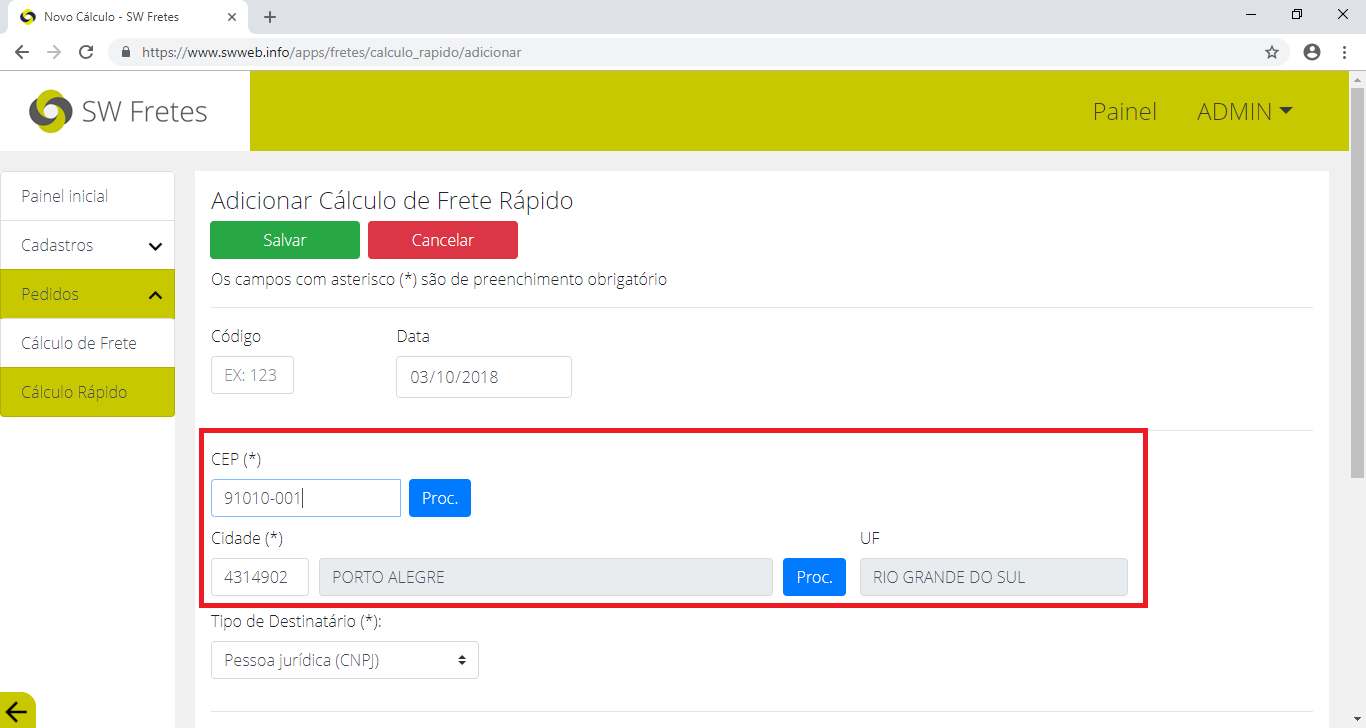1366x728 pixels.
Task: Expand the Cadastros sidebar menu
Action: 87,245
